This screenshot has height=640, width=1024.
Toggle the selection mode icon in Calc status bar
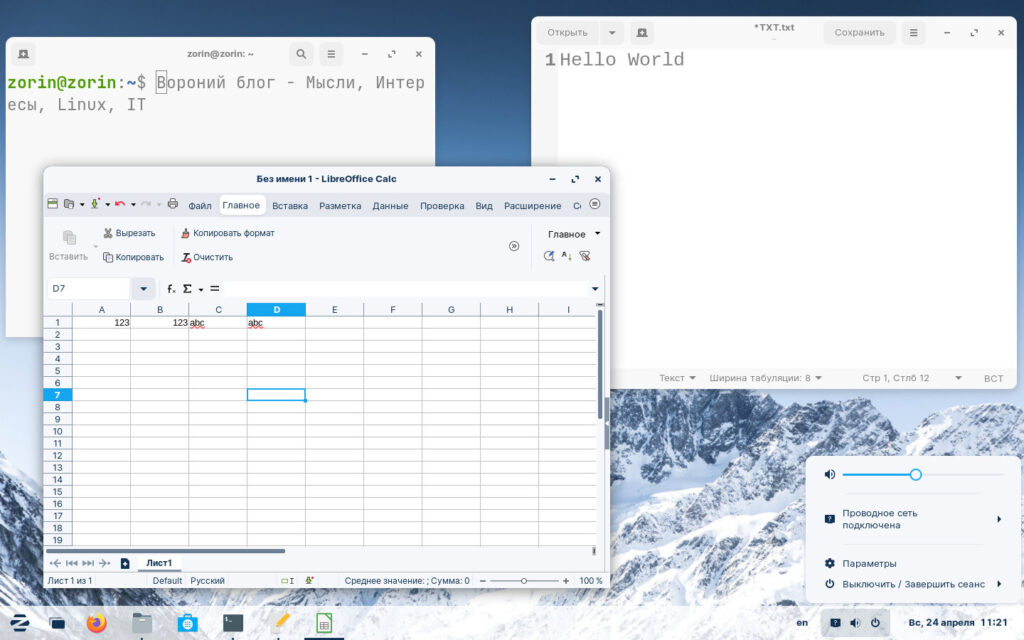pos(286,581)
